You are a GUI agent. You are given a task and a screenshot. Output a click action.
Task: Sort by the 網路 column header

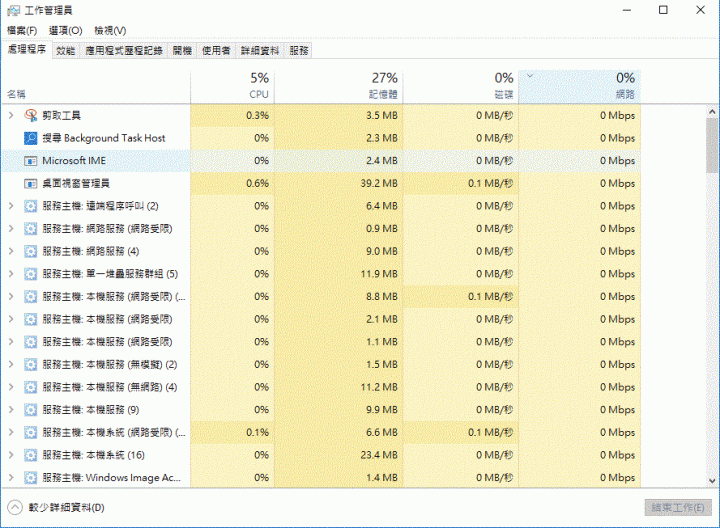point(579,86)
